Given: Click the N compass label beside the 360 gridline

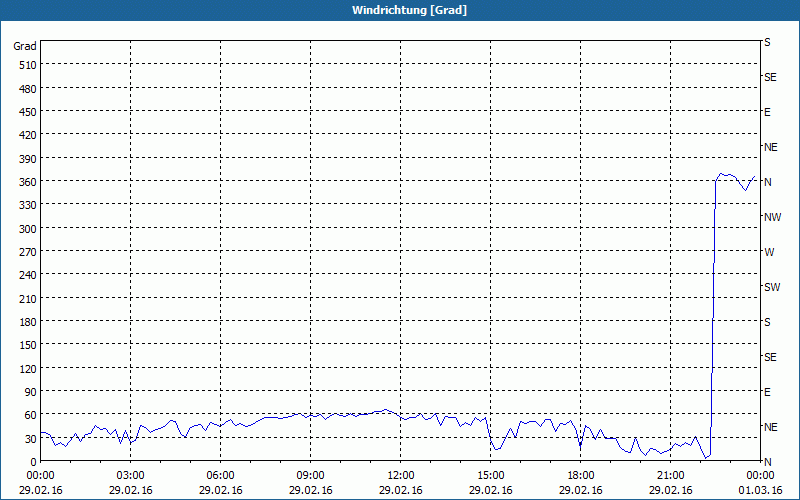Looking at the screenshot, I should pyautogui.click(x=767, y=182).
